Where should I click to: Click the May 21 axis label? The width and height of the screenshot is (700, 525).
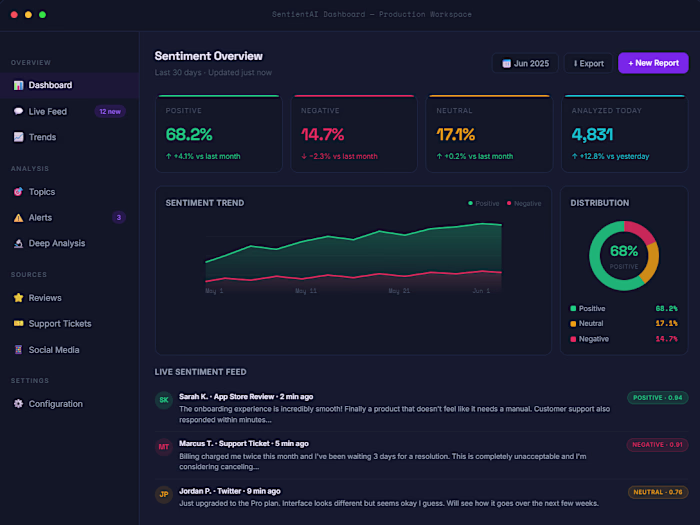(x=399, y=291)
